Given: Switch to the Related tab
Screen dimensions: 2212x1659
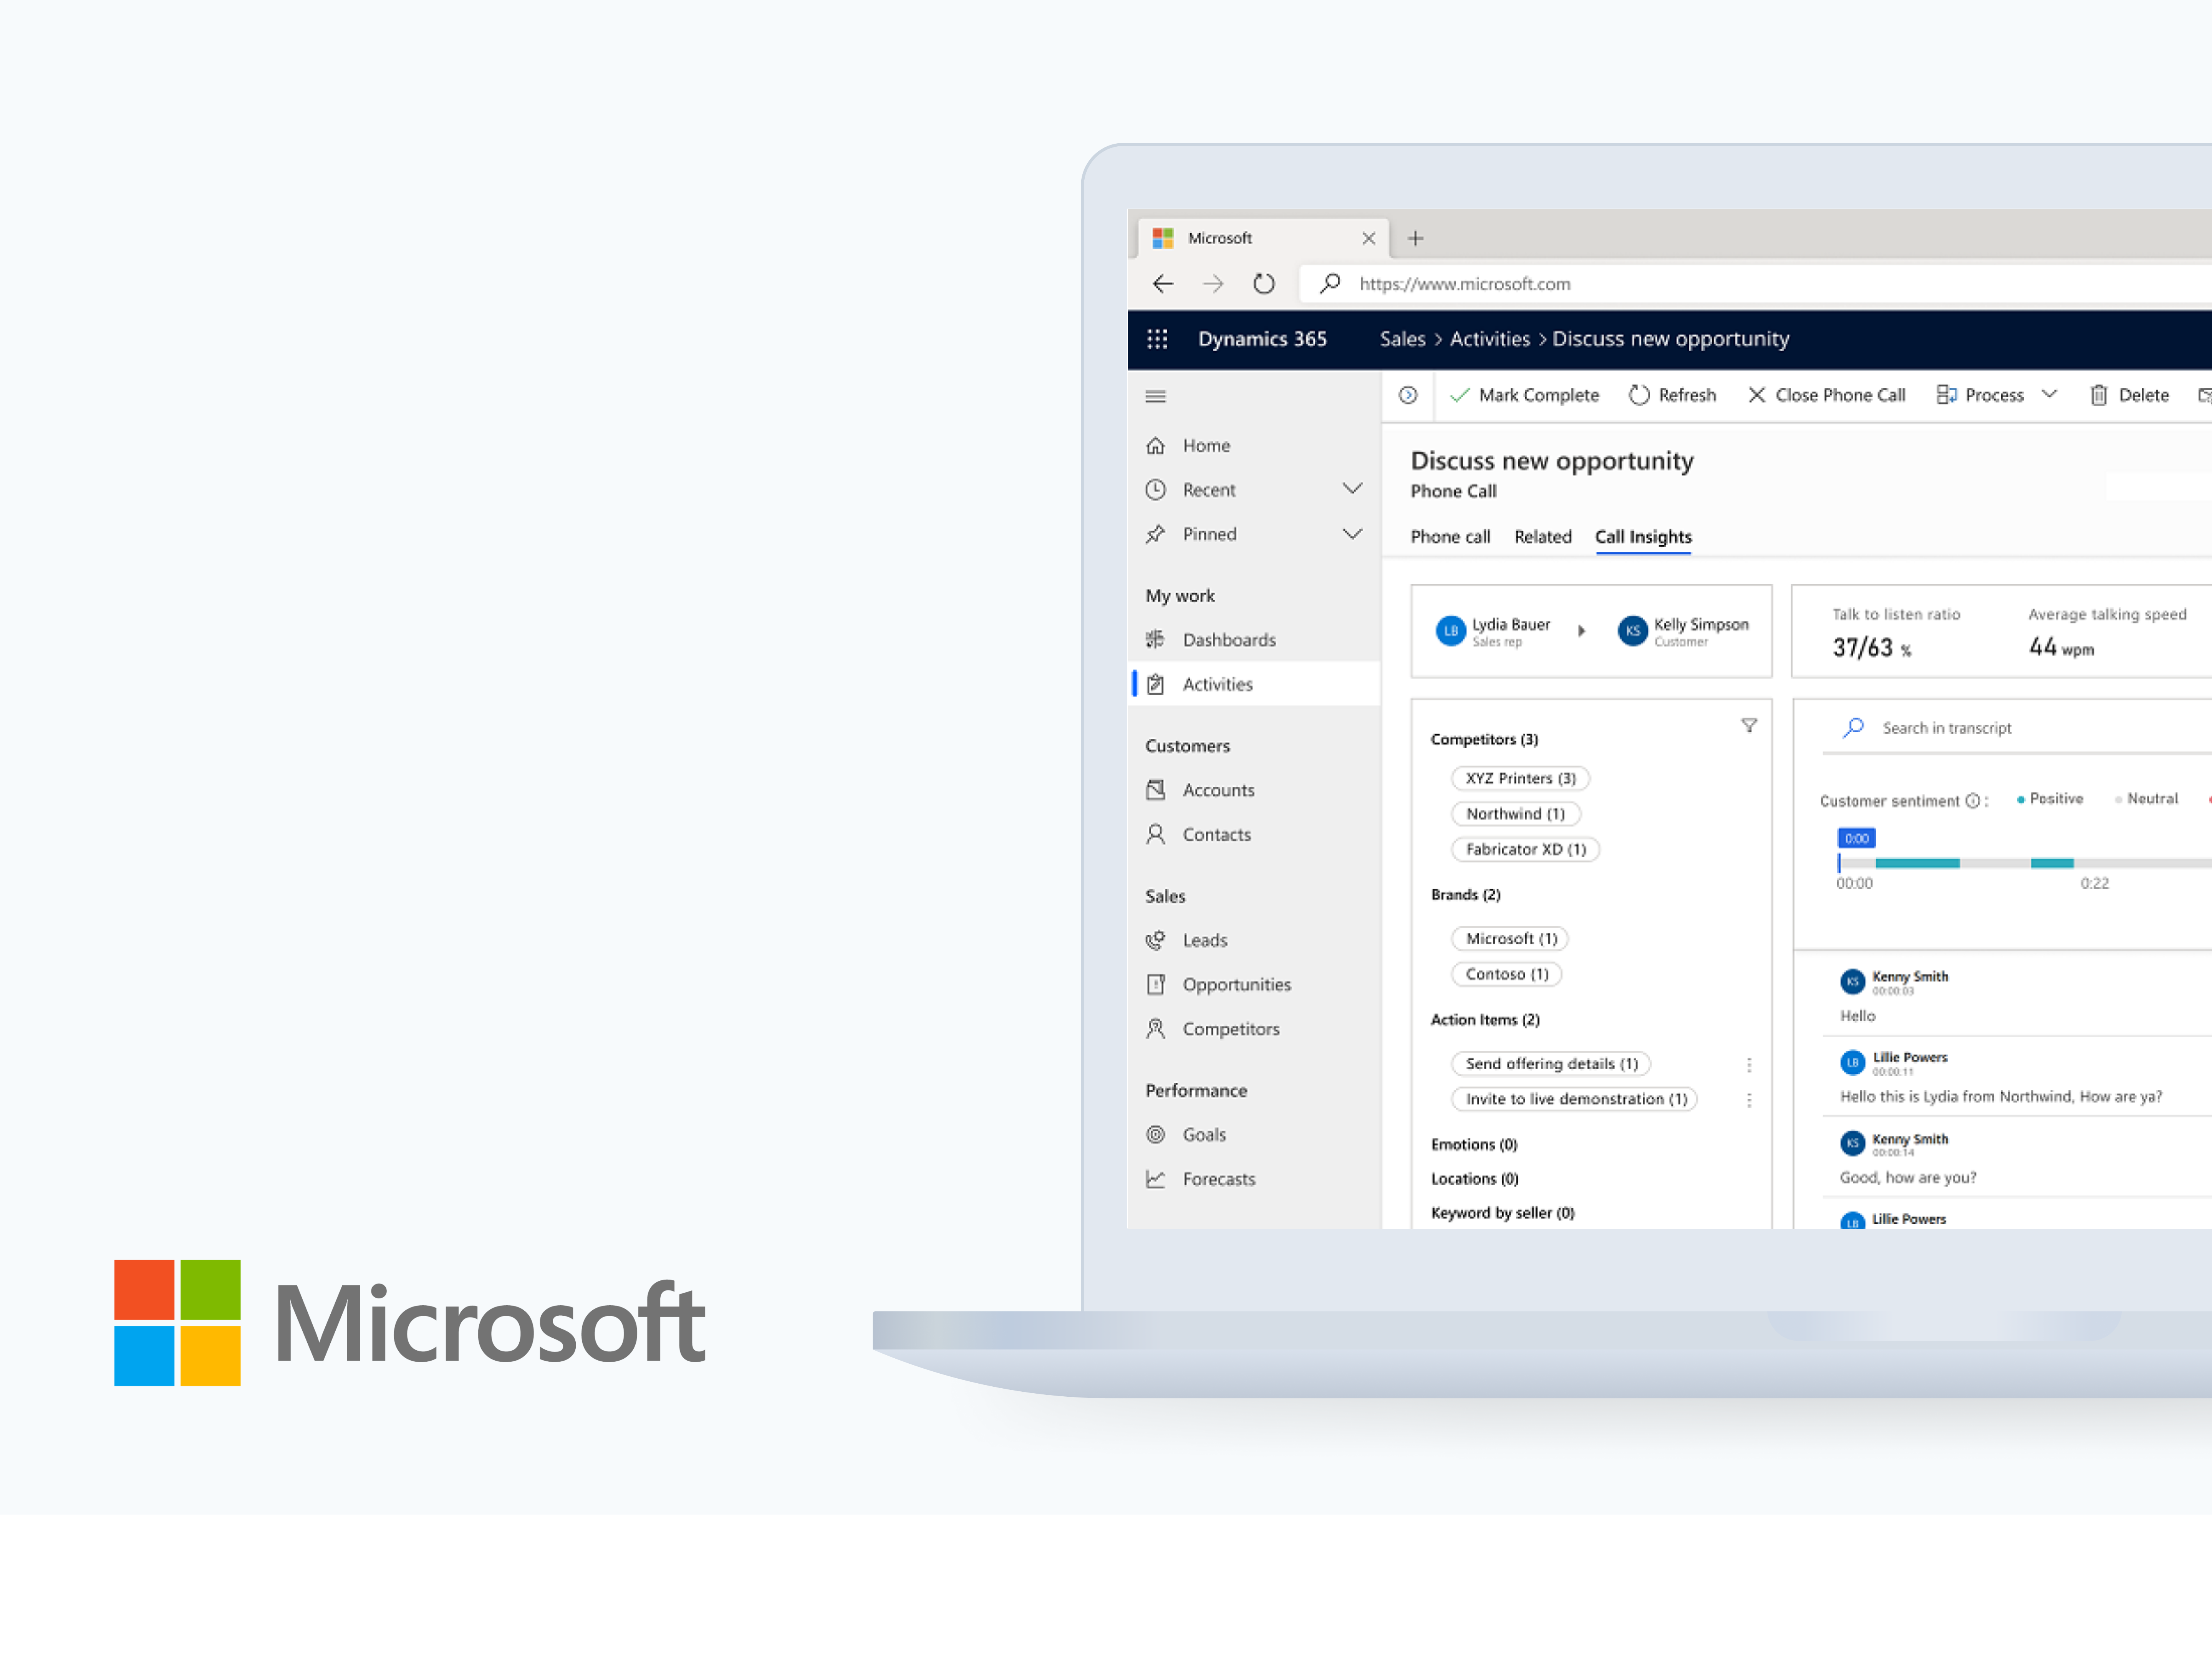Looking at the screenshot, I should (1542, 537).
